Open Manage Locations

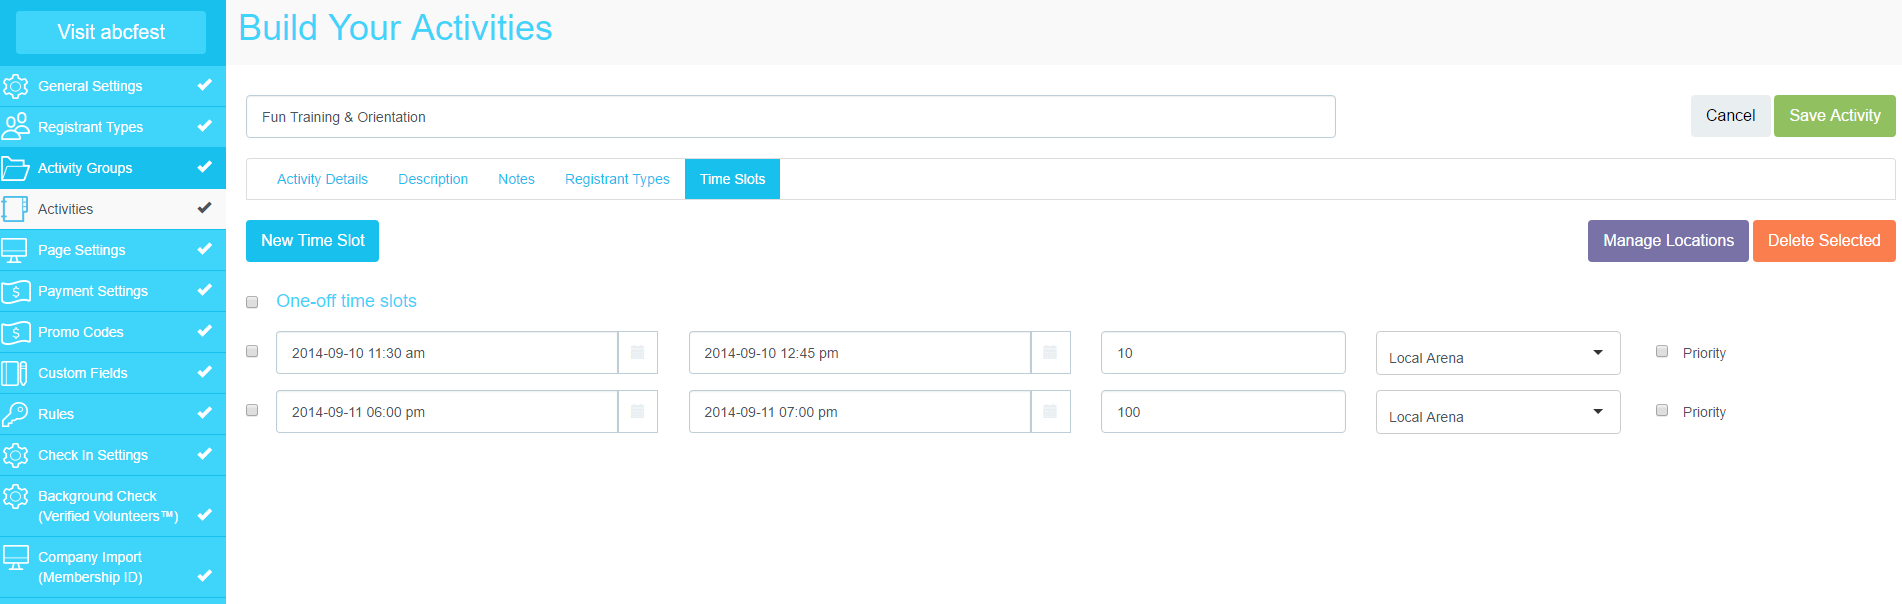[1667, 241]
